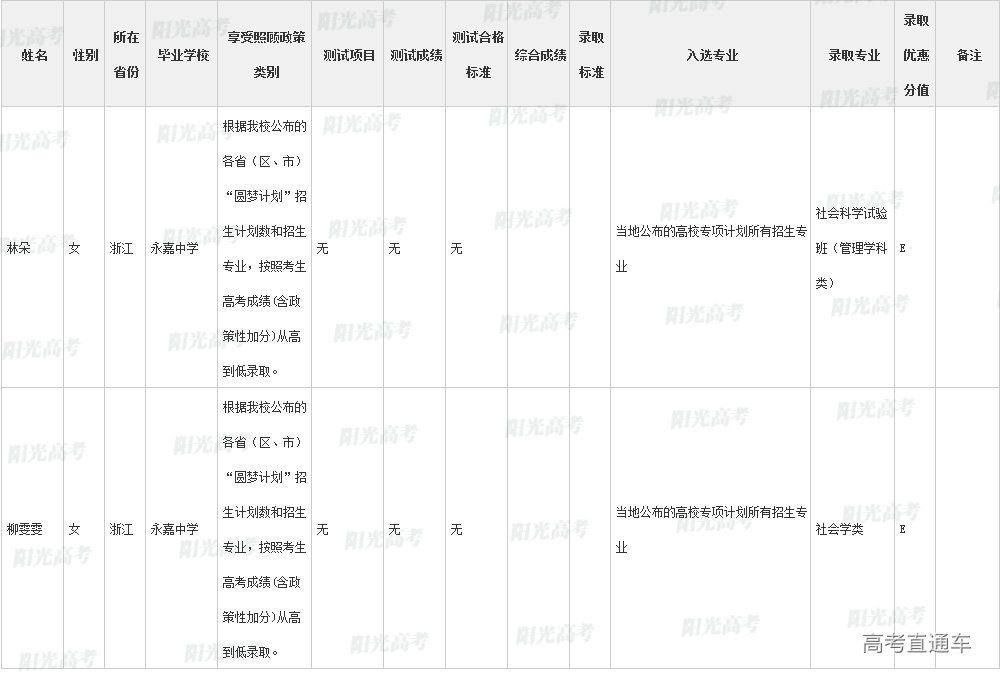Click the 测试合格标准 header cell
This screenshot has height=683, width=1000.
[478, 55]
